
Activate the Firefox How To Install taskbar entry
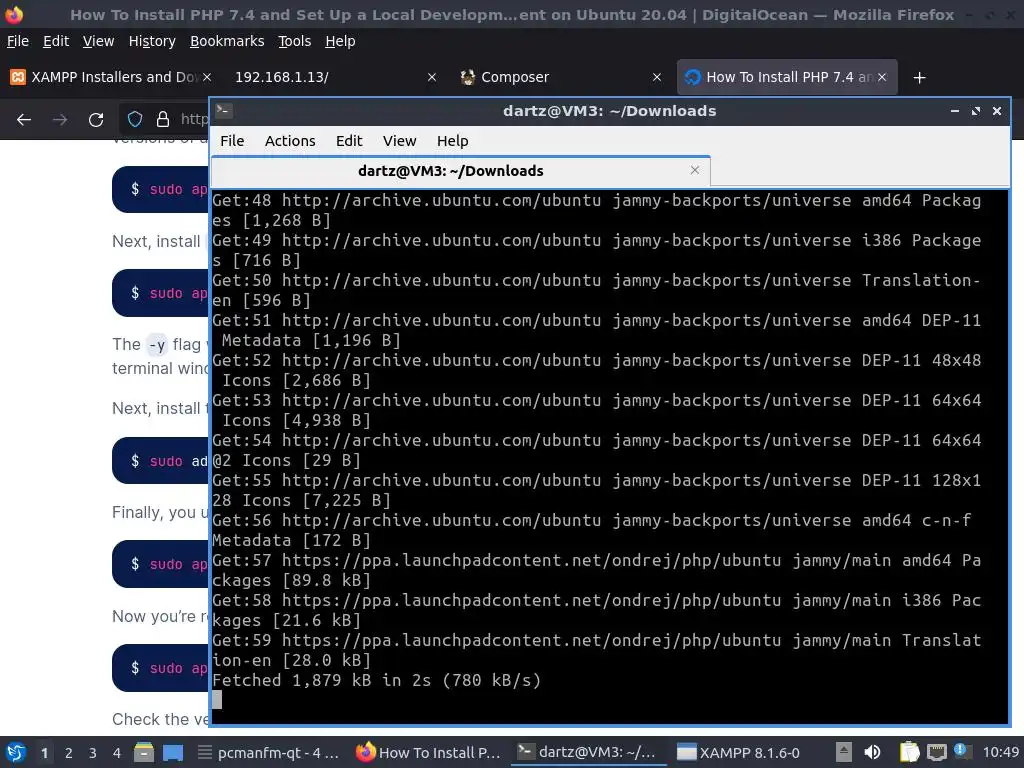point(429,753)
